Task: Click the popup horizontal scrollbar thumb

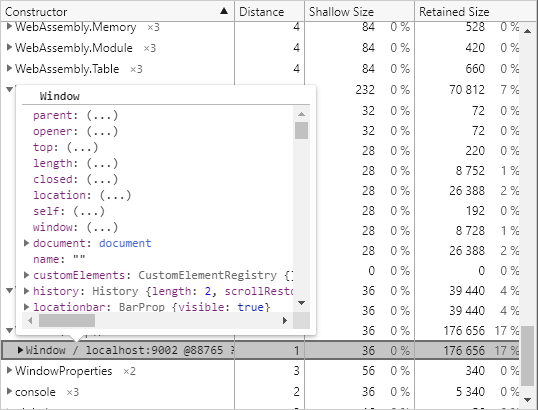Action: click(67, 320)
